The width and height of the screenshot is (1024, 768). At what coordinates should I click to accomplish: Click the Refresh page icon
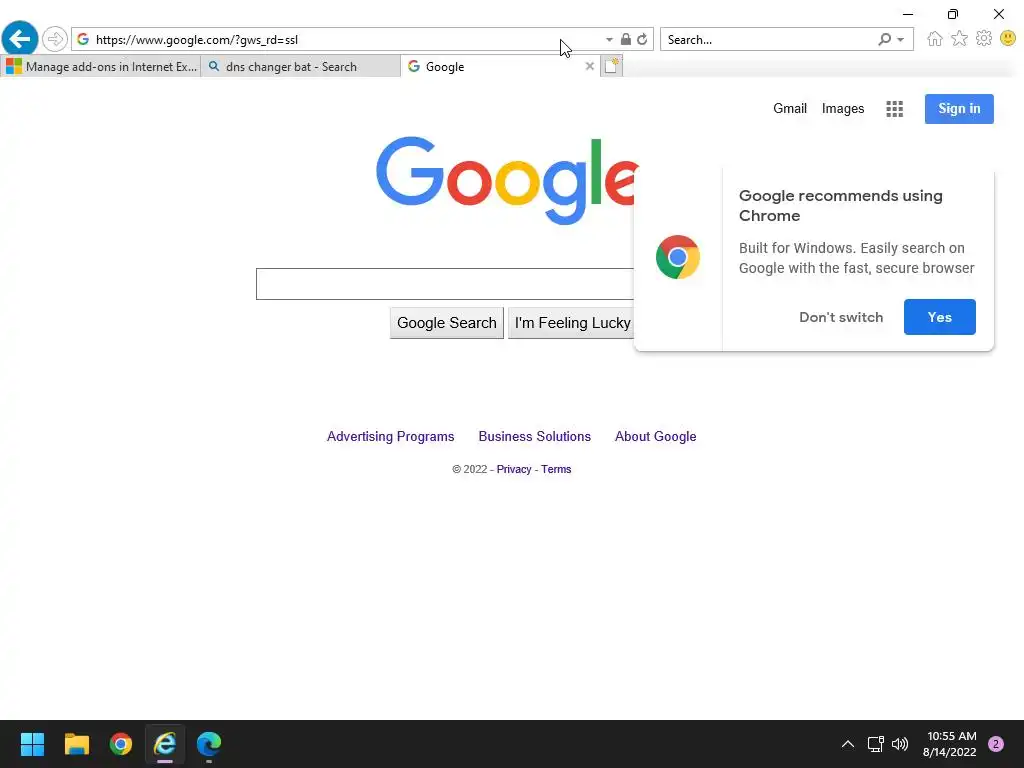[x=643, y=39]
